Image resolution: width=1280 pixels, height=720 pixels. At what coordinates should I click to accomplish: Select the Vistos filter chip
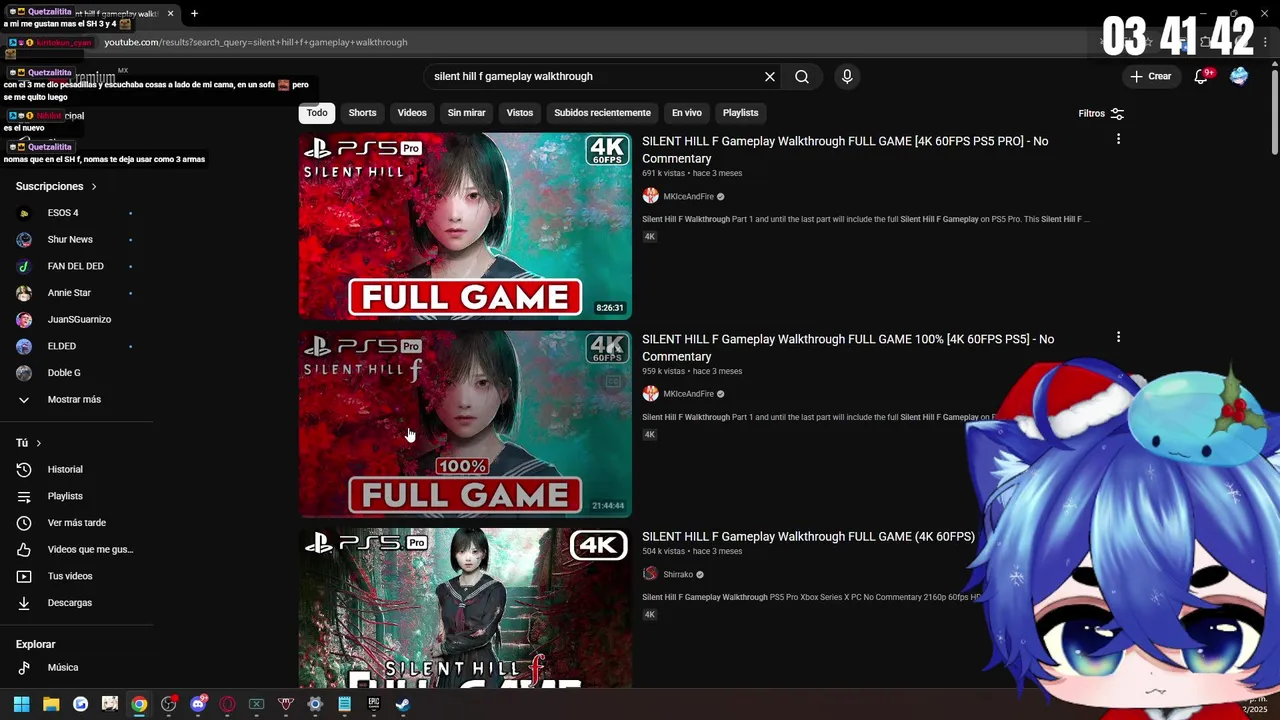pyautogui.click(x=520, y=113)
